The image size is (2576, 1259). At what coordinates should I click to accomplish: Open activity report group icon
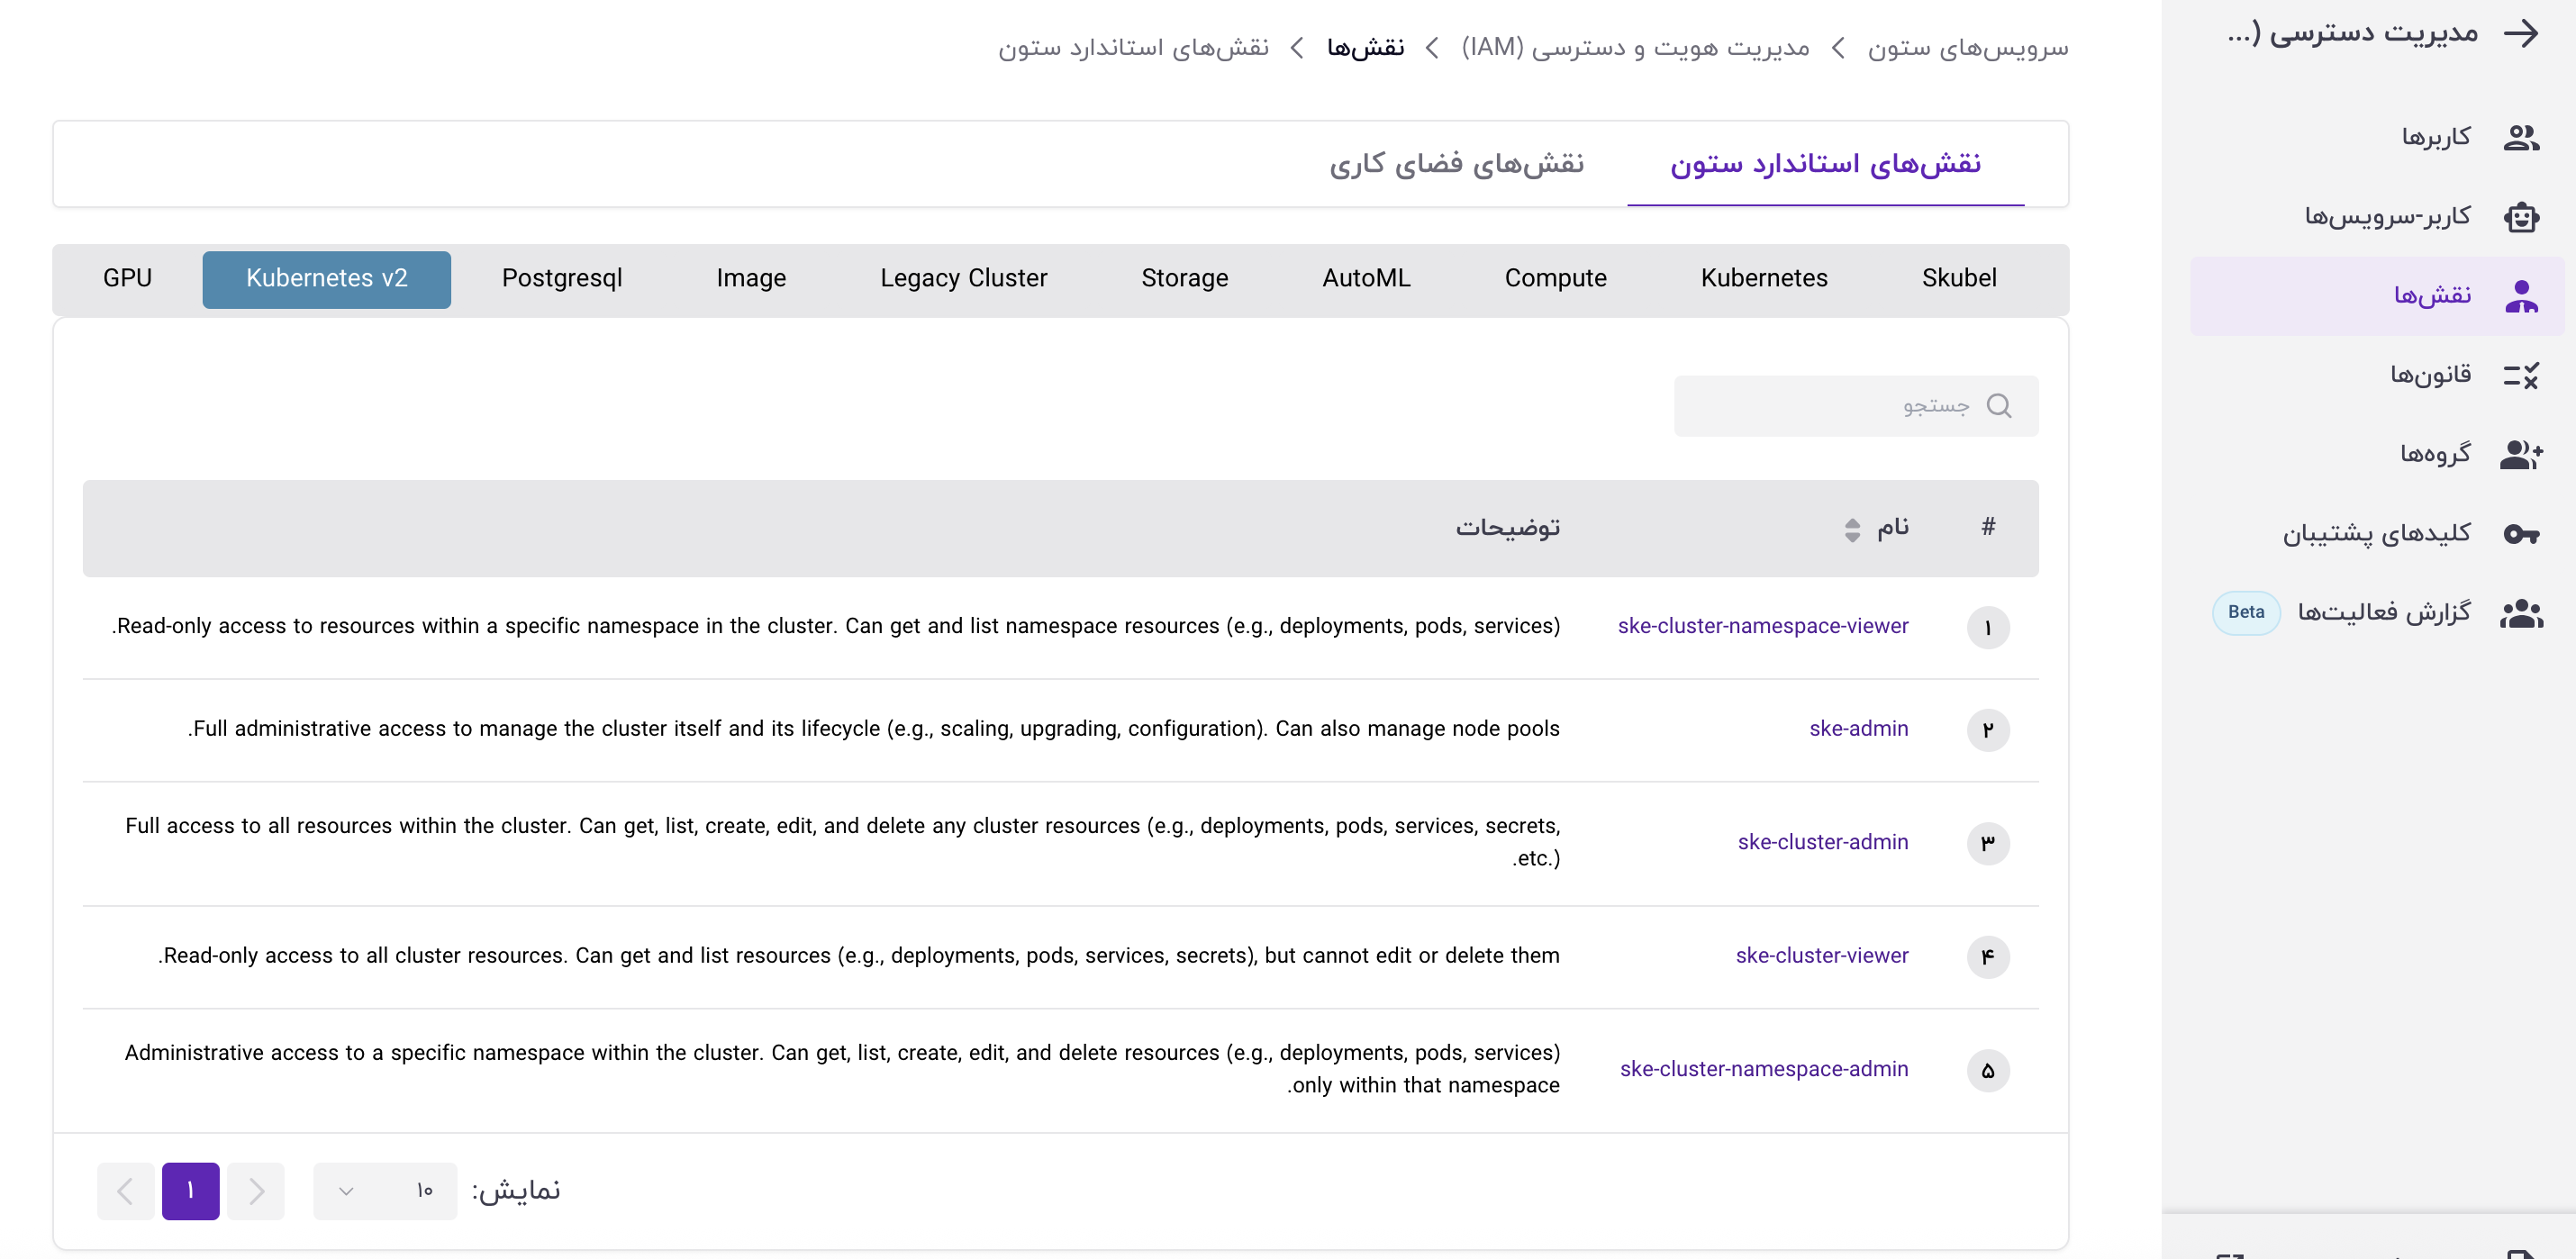click(x=2520, y=613)
